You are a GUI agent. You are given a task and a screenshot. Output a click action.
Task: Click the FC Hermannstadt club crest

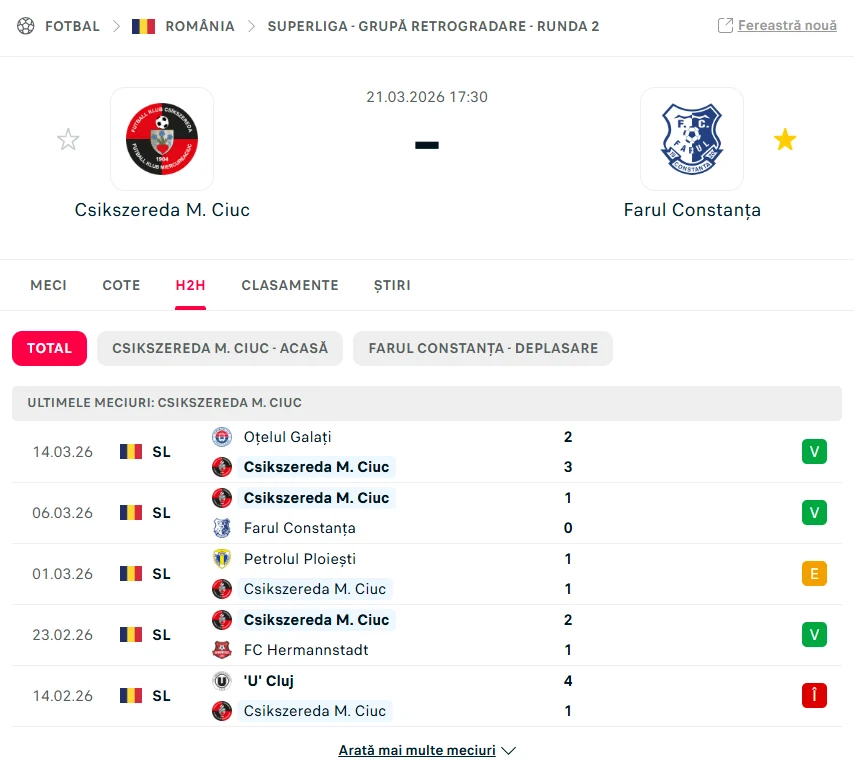coord(222,650)
